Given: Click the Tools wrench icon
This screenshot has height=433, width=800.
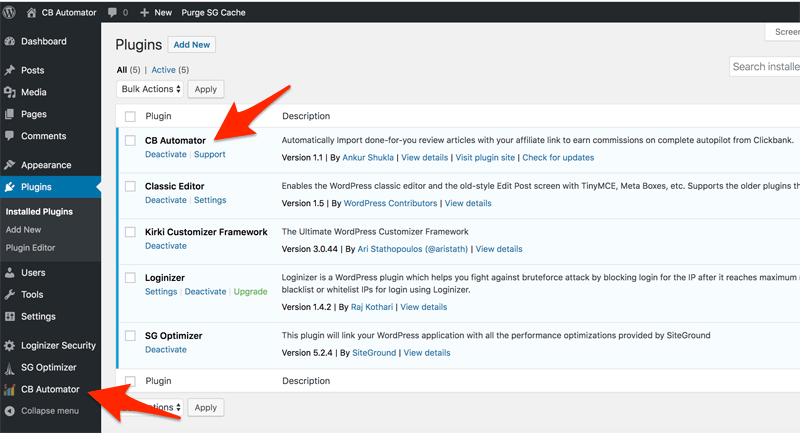Looking at the screenshot, I should point(10,295).
